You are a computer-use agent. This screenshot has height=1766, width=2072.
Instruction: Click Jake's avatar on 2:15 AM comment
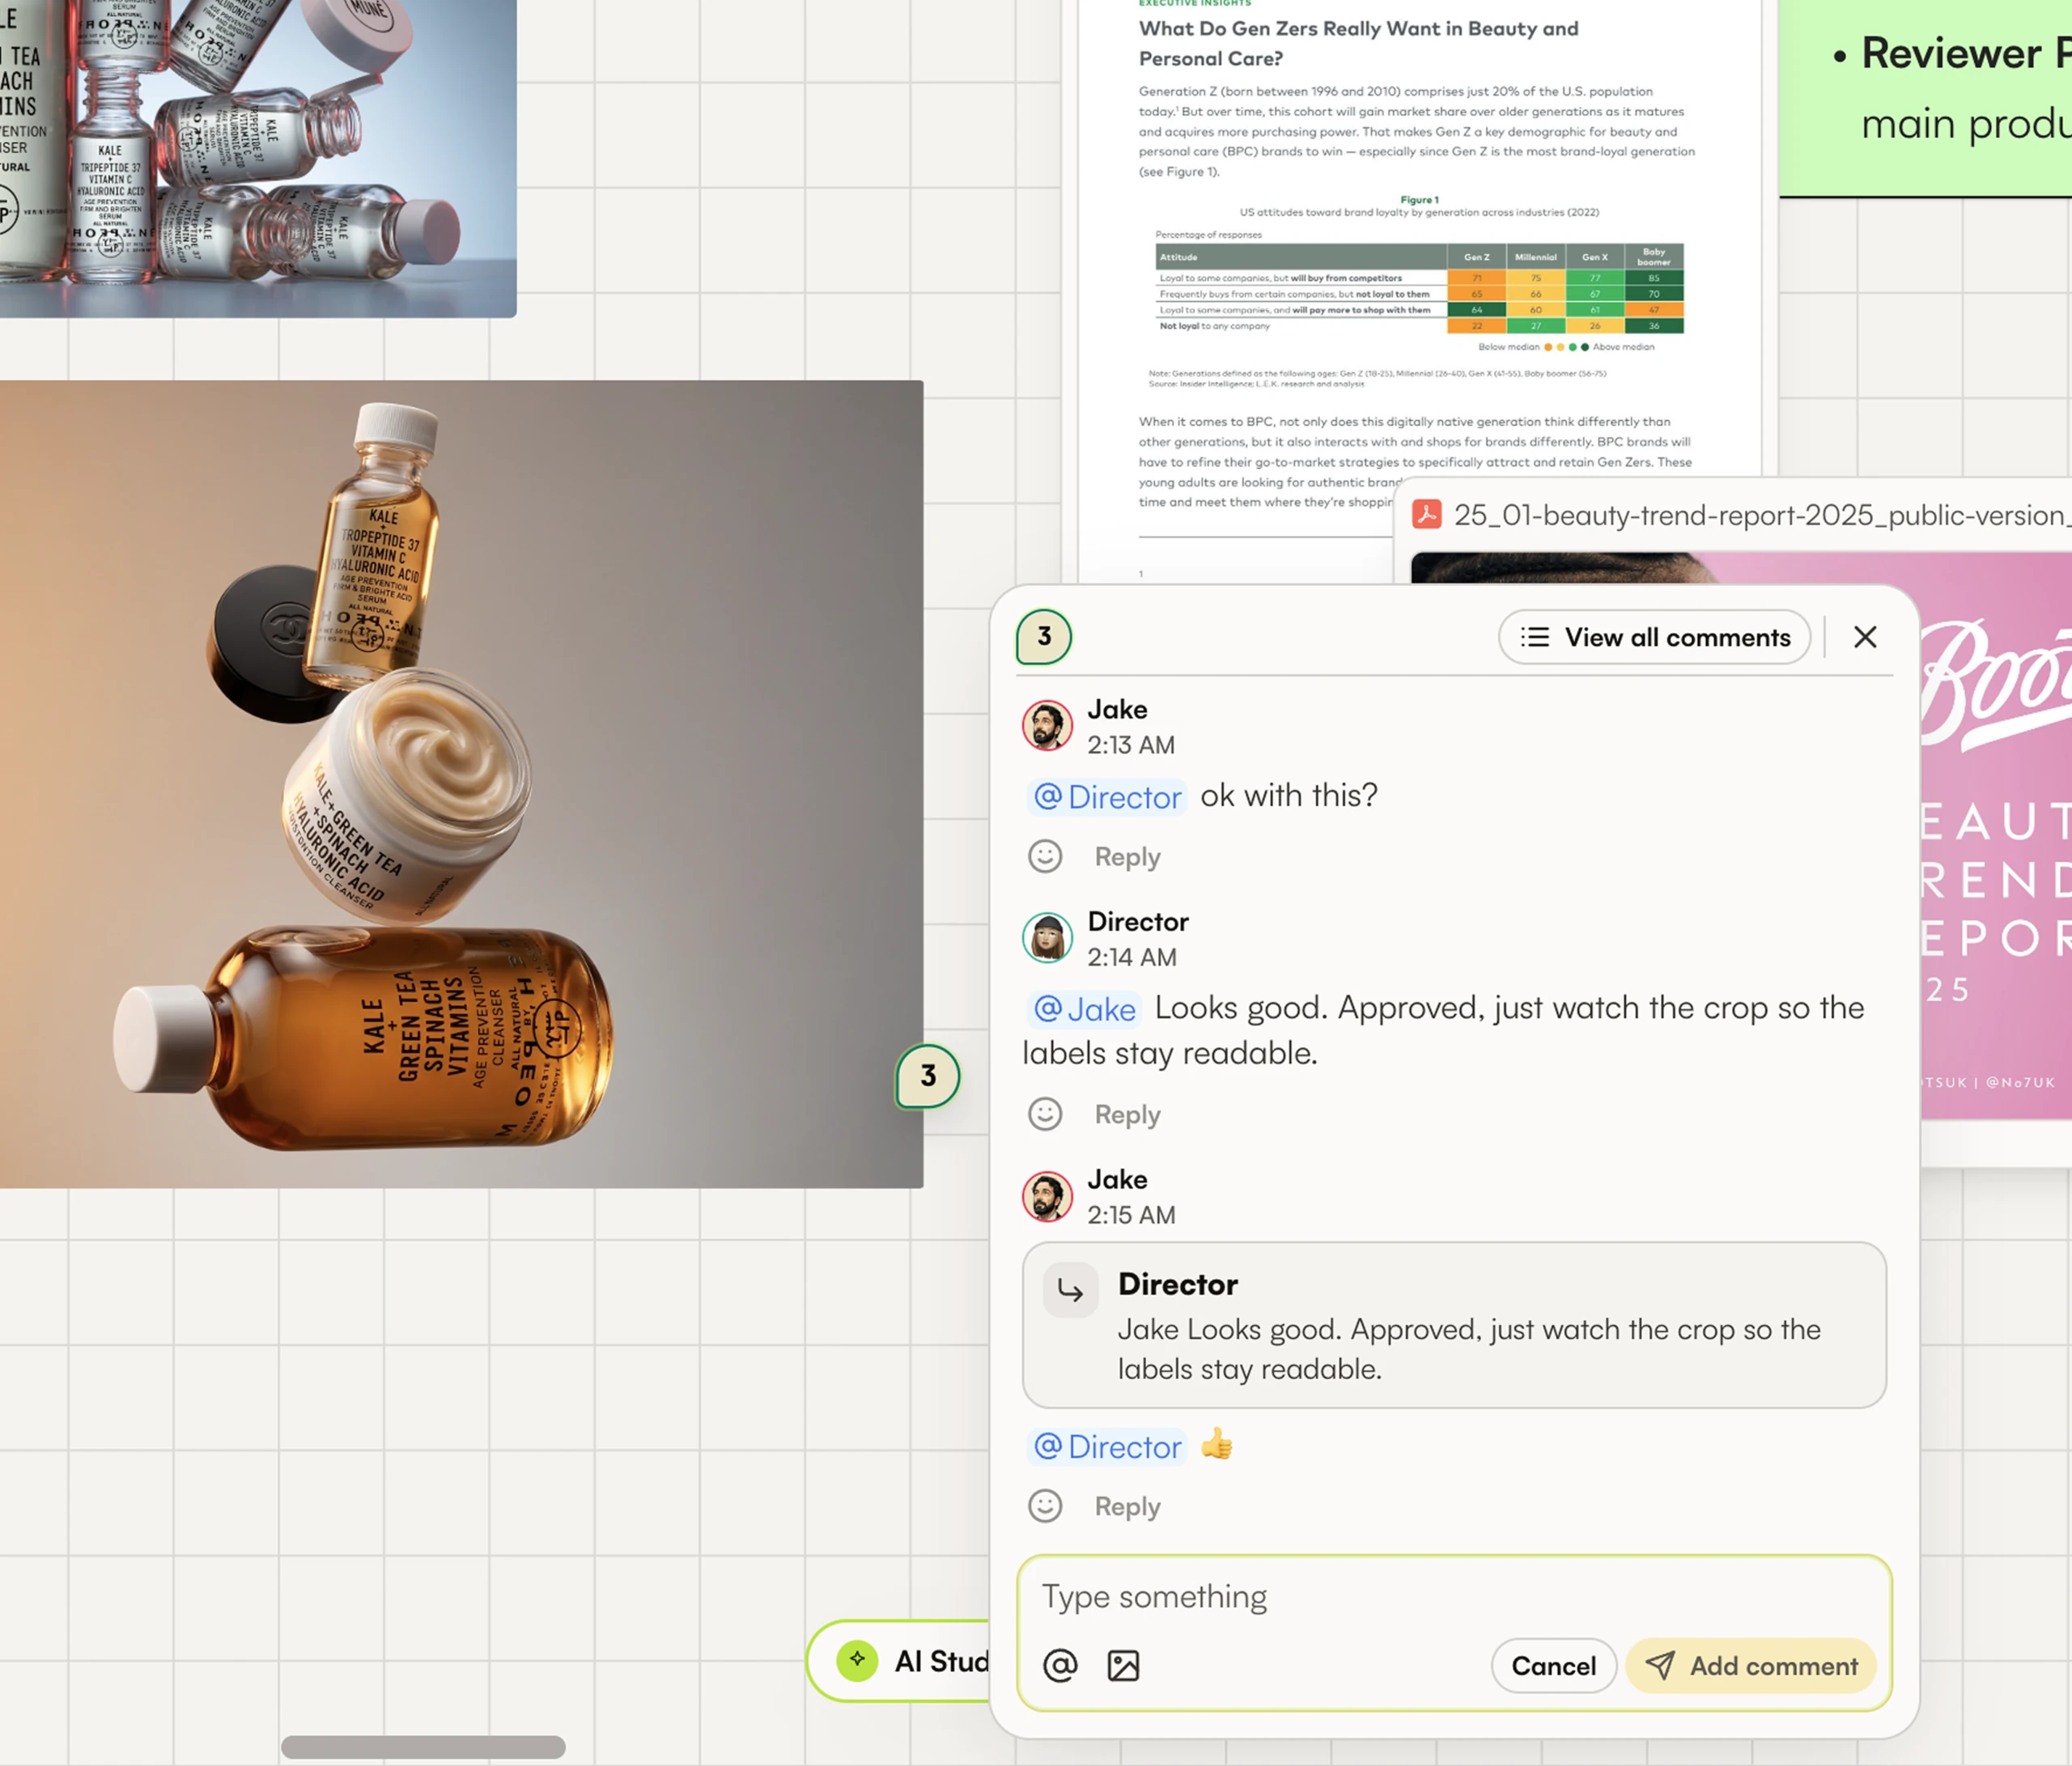coord(1047,1196)
